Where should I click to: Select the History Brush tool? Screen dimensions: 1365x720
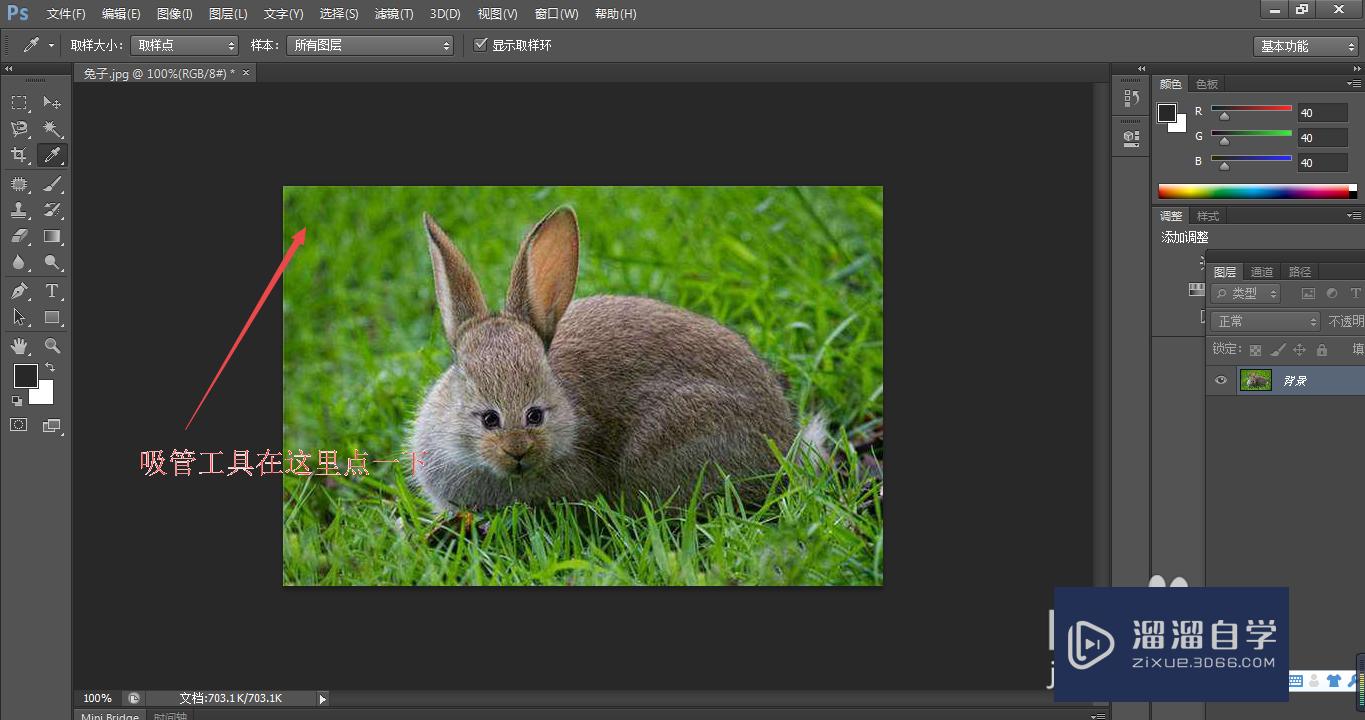(52, 210)
